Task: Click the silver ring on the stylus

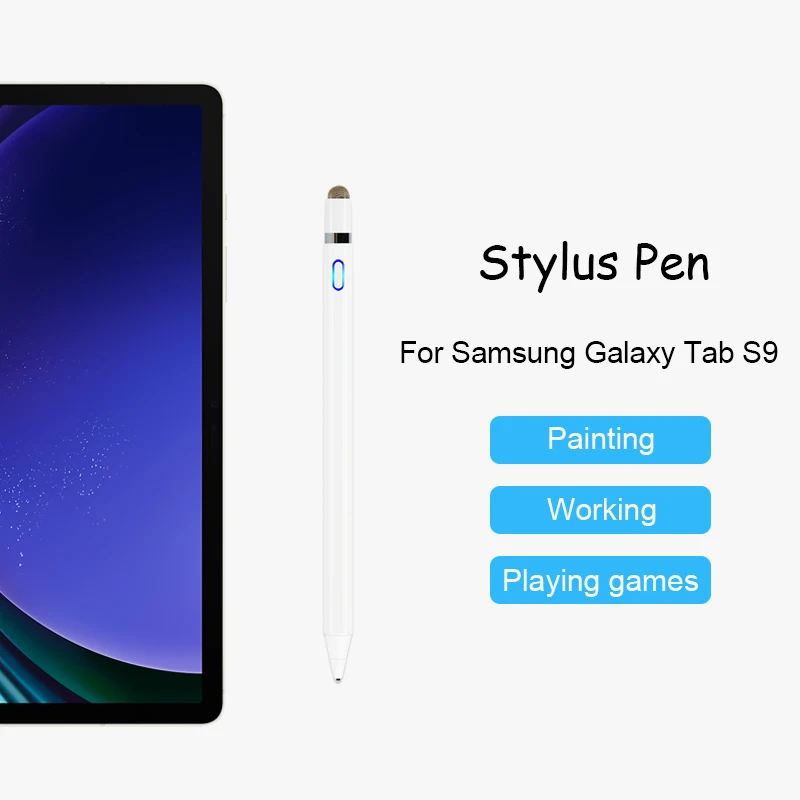Action: pyautogui.click(x=338, y=238)
